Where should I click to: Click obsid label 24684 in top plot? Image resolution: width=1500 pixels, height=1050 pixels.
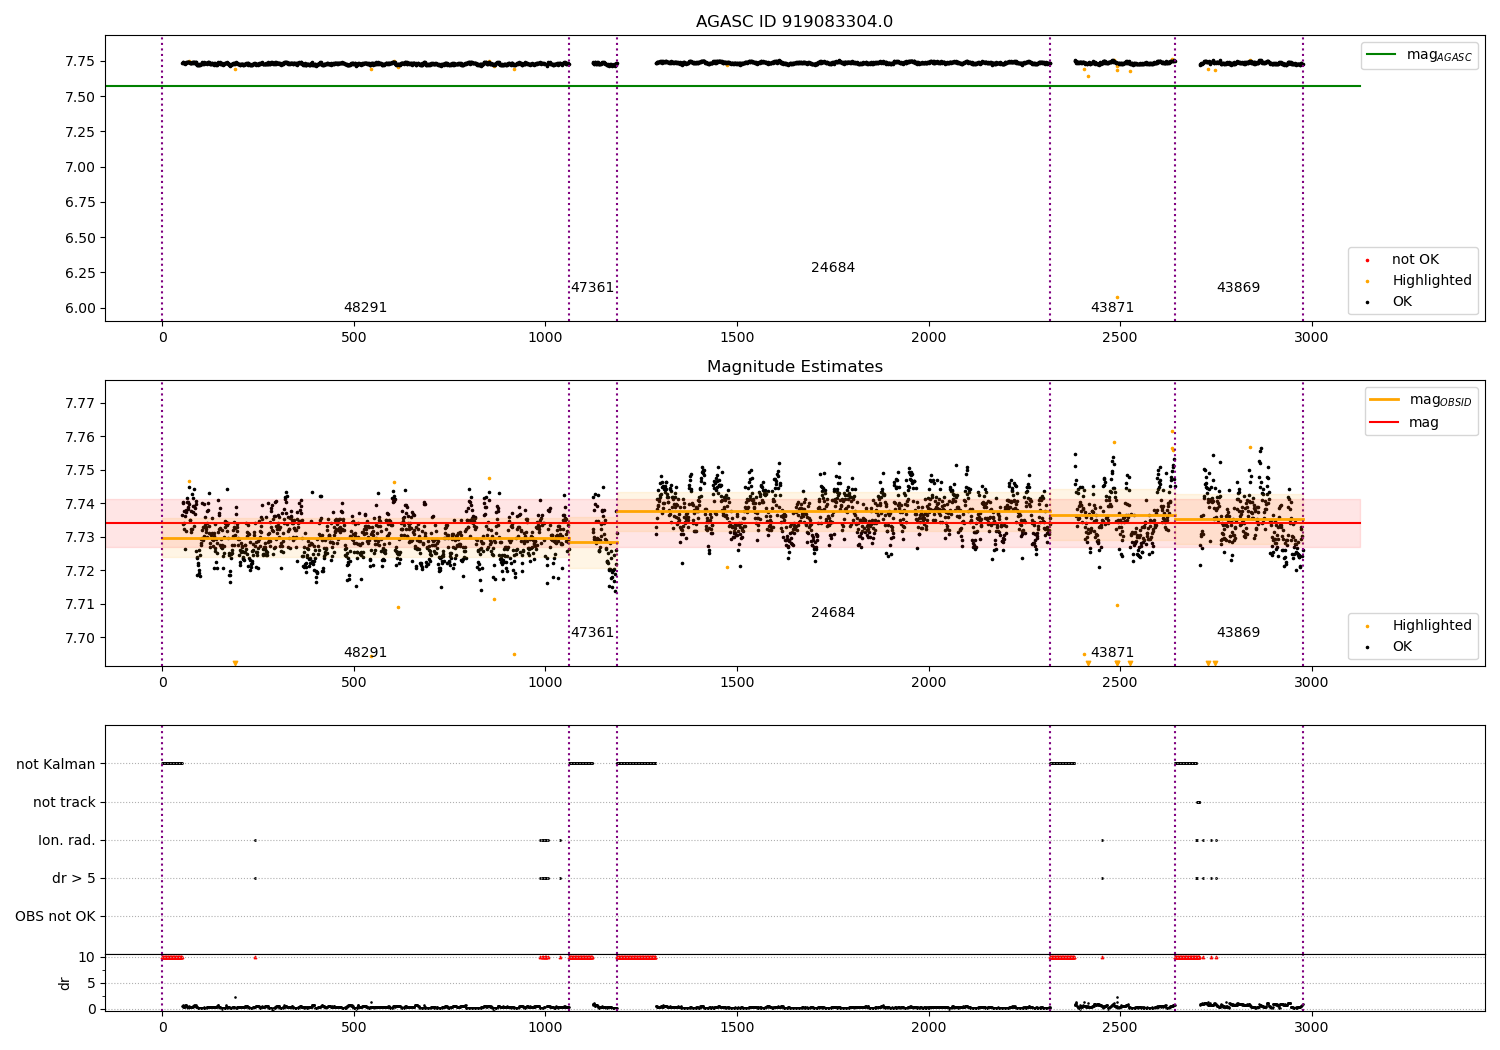(x=833, y=268)
